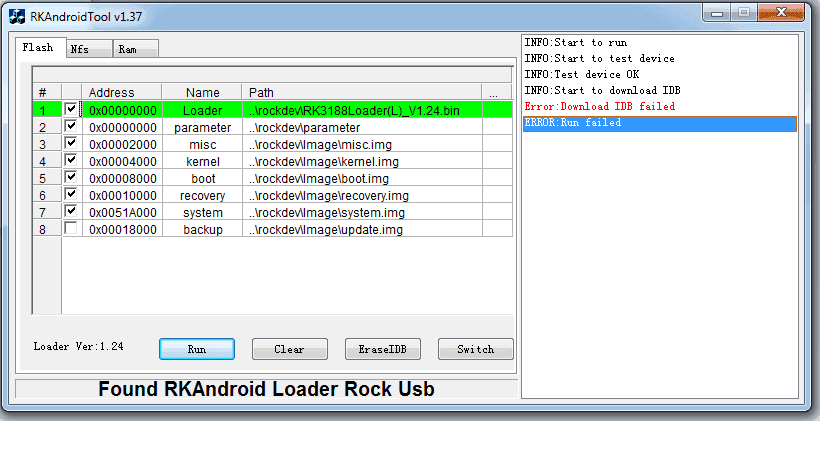The image size is (820, 462).
Task: Click the kernel name cell
Action: coord(202,162)
